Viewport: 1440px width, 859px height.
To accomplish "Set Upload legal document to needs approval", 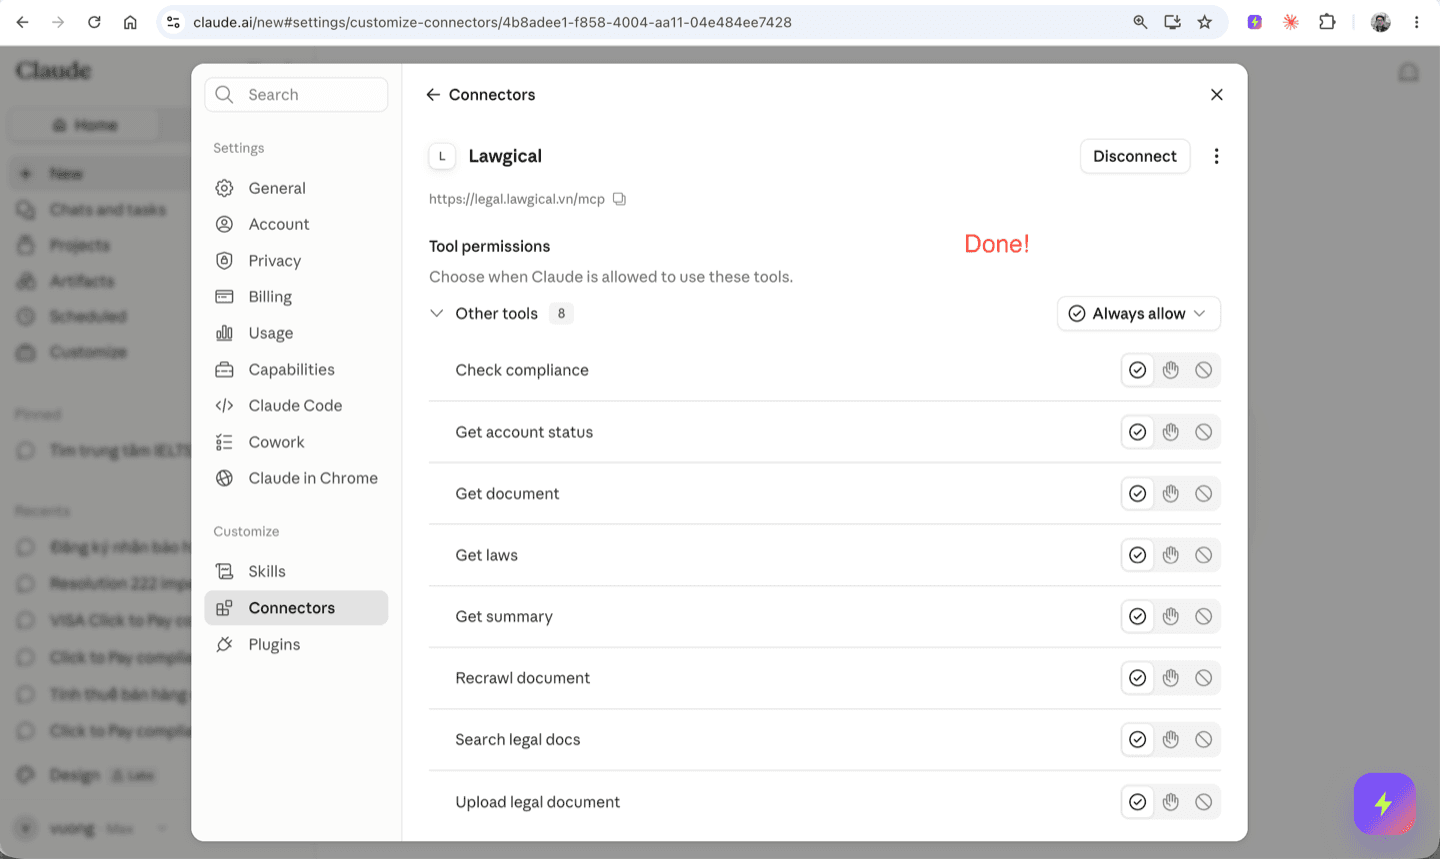I will pos(1171,802).
